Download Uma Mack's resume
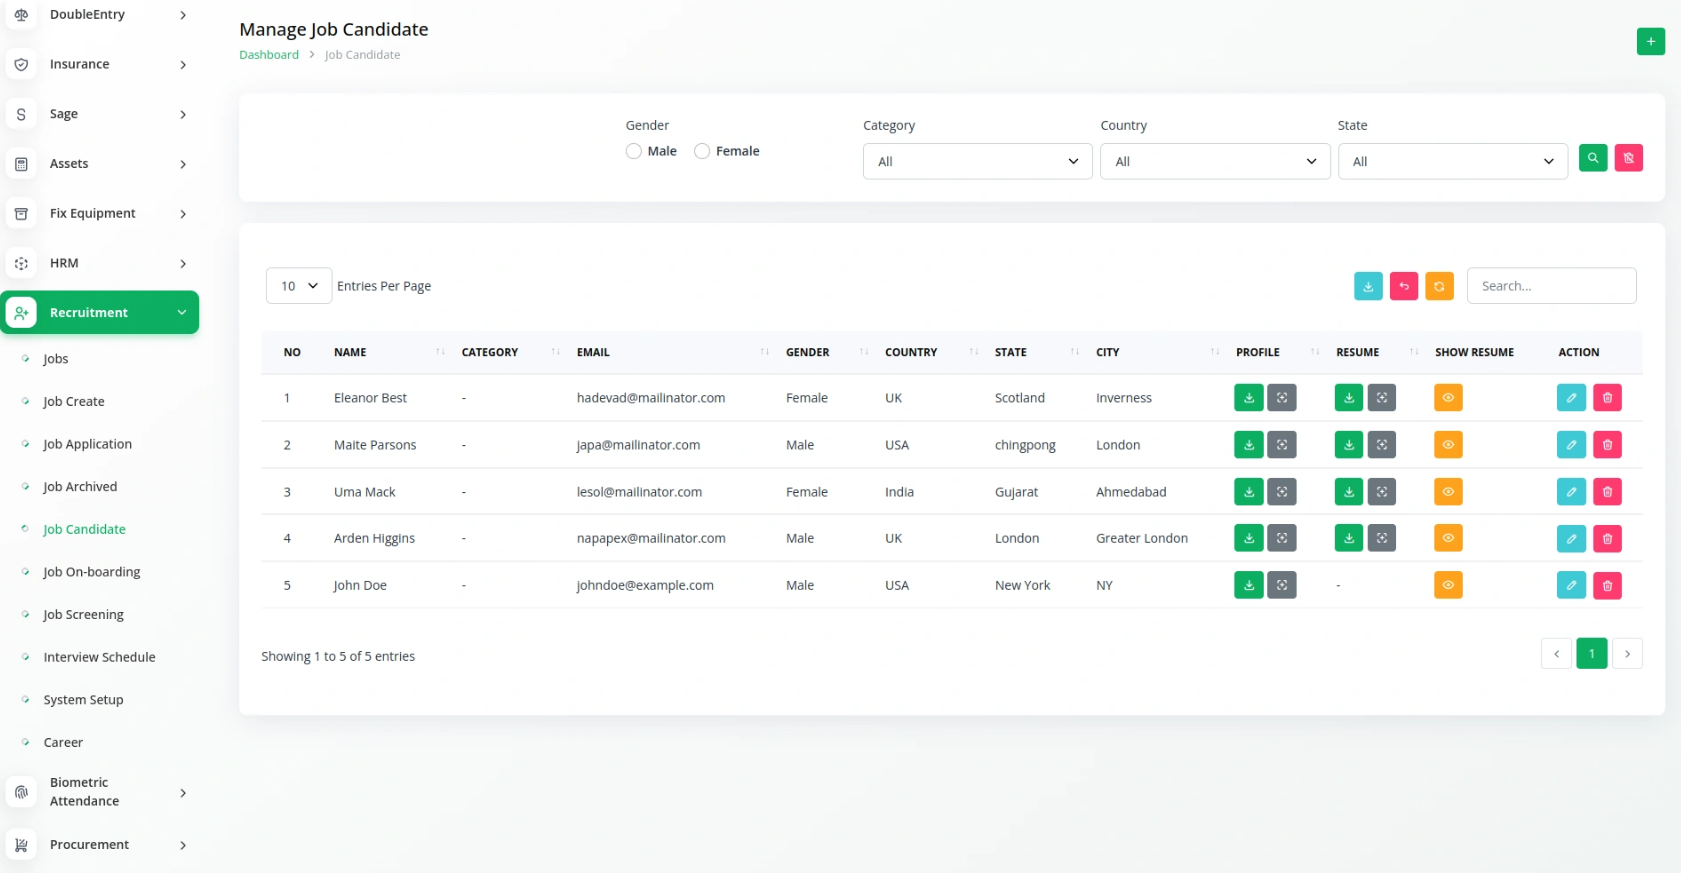The image size is (1681, 873). coord(1349,492)
